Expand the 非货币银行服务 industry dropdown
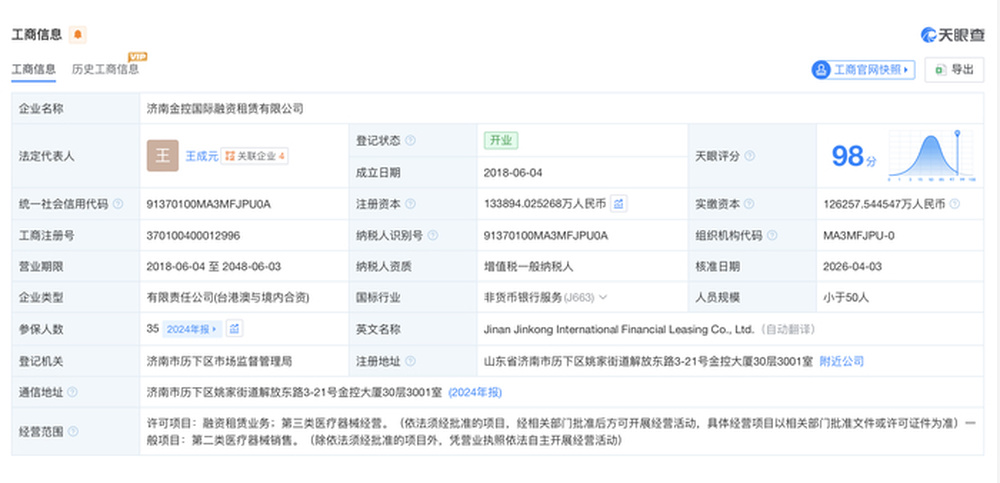This screenshot has height=483, width=1000. pos(603,297)
